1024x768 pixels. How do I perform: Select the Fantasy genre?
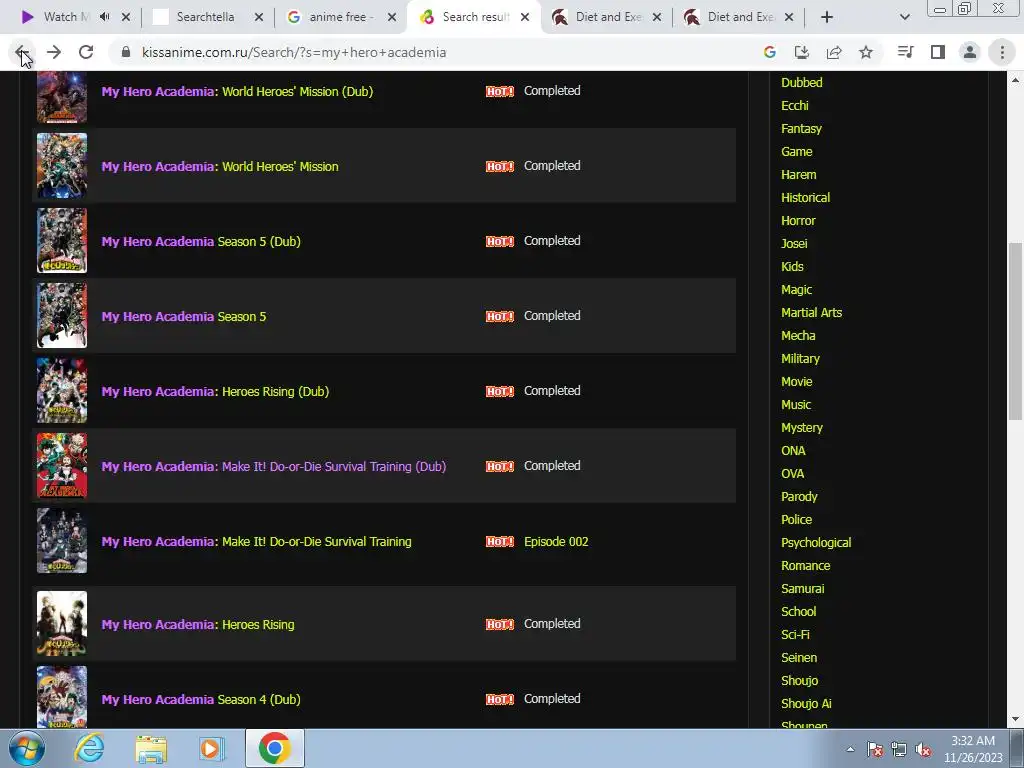tap(801, 129)
